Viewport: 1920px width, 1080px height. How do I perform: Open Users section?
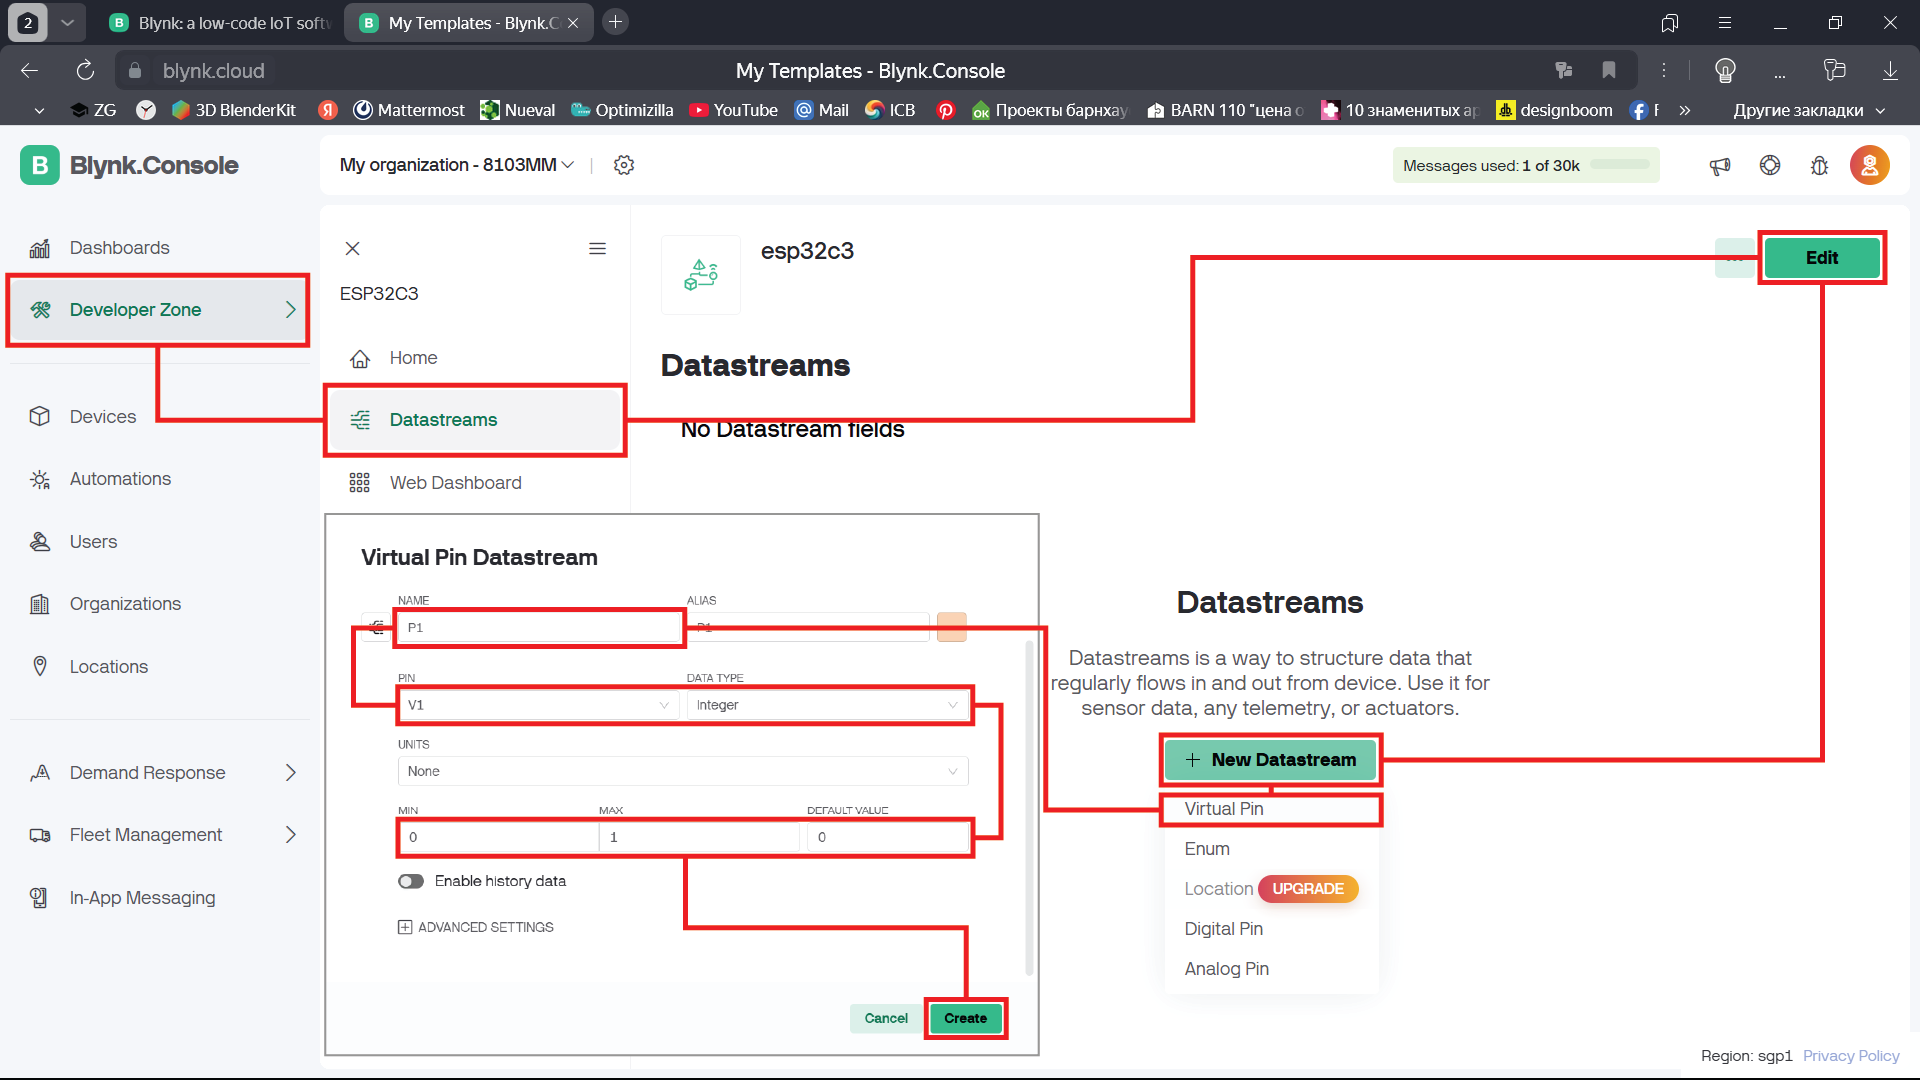93,542
